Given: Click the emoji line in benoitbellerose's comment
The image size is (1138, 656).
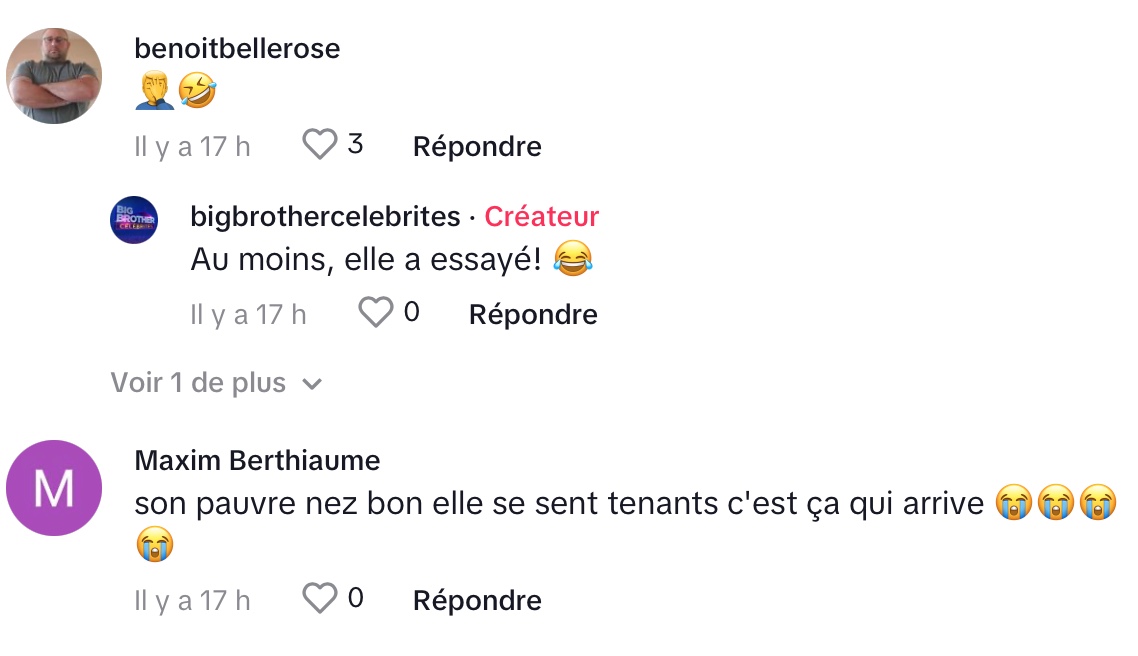Looking at the screenshot, I should pyautogui.click(x=176, y=92).
